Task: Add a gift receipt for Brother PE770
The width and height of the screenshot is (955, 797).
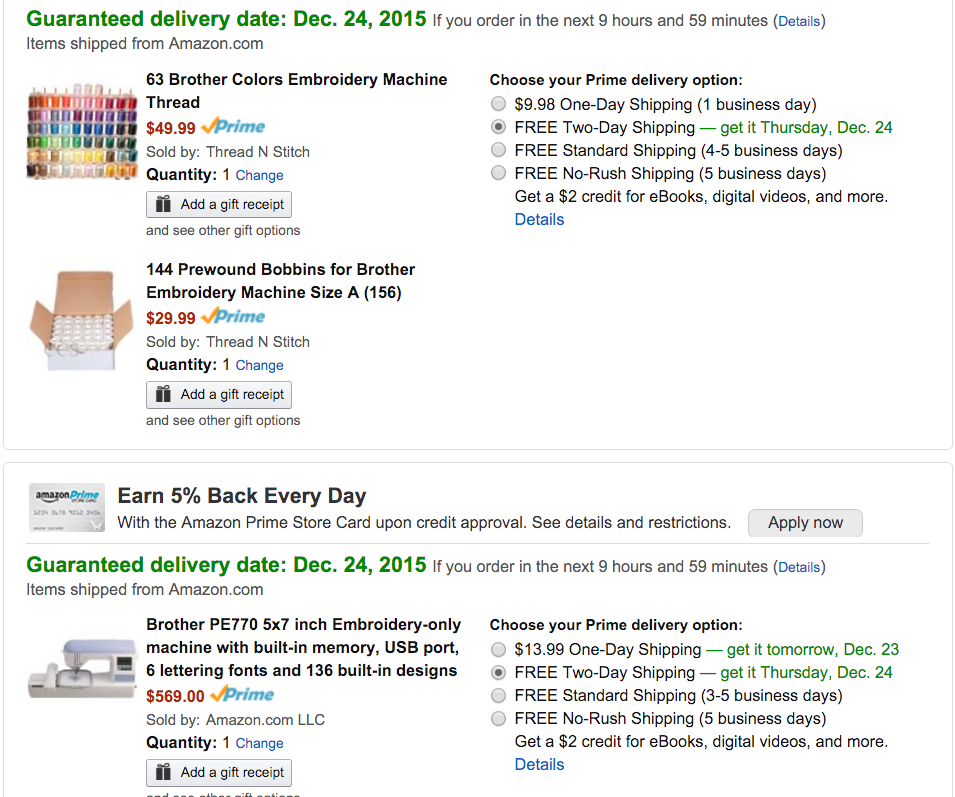Action: coord(219,772)
